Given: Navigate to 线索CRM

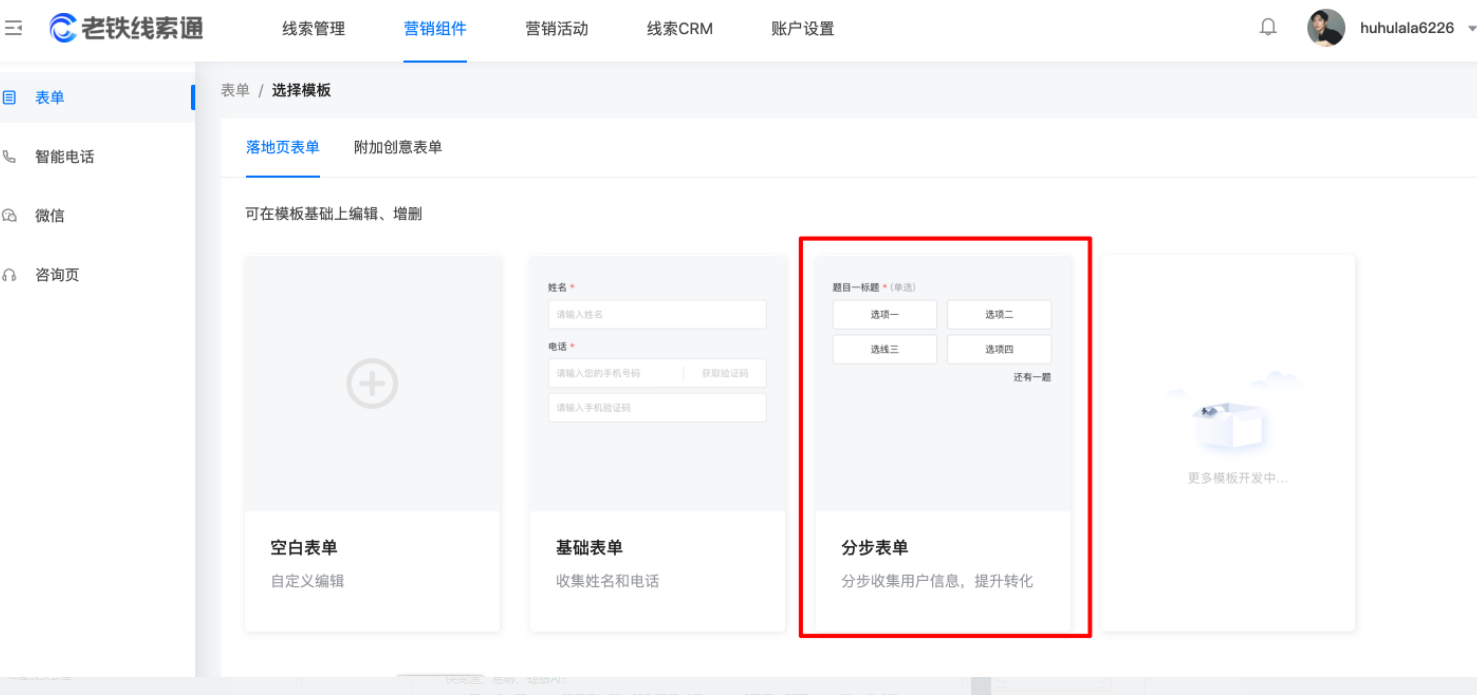Looking at the screenshot, I should click(x=678, y=29).
